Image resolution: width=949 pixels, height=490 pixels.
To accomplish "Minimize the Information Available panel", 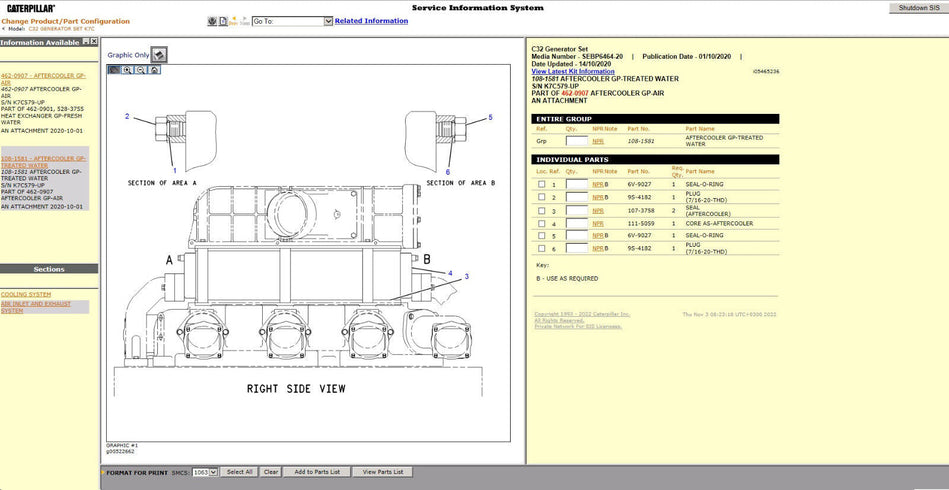I will point(84,42).
